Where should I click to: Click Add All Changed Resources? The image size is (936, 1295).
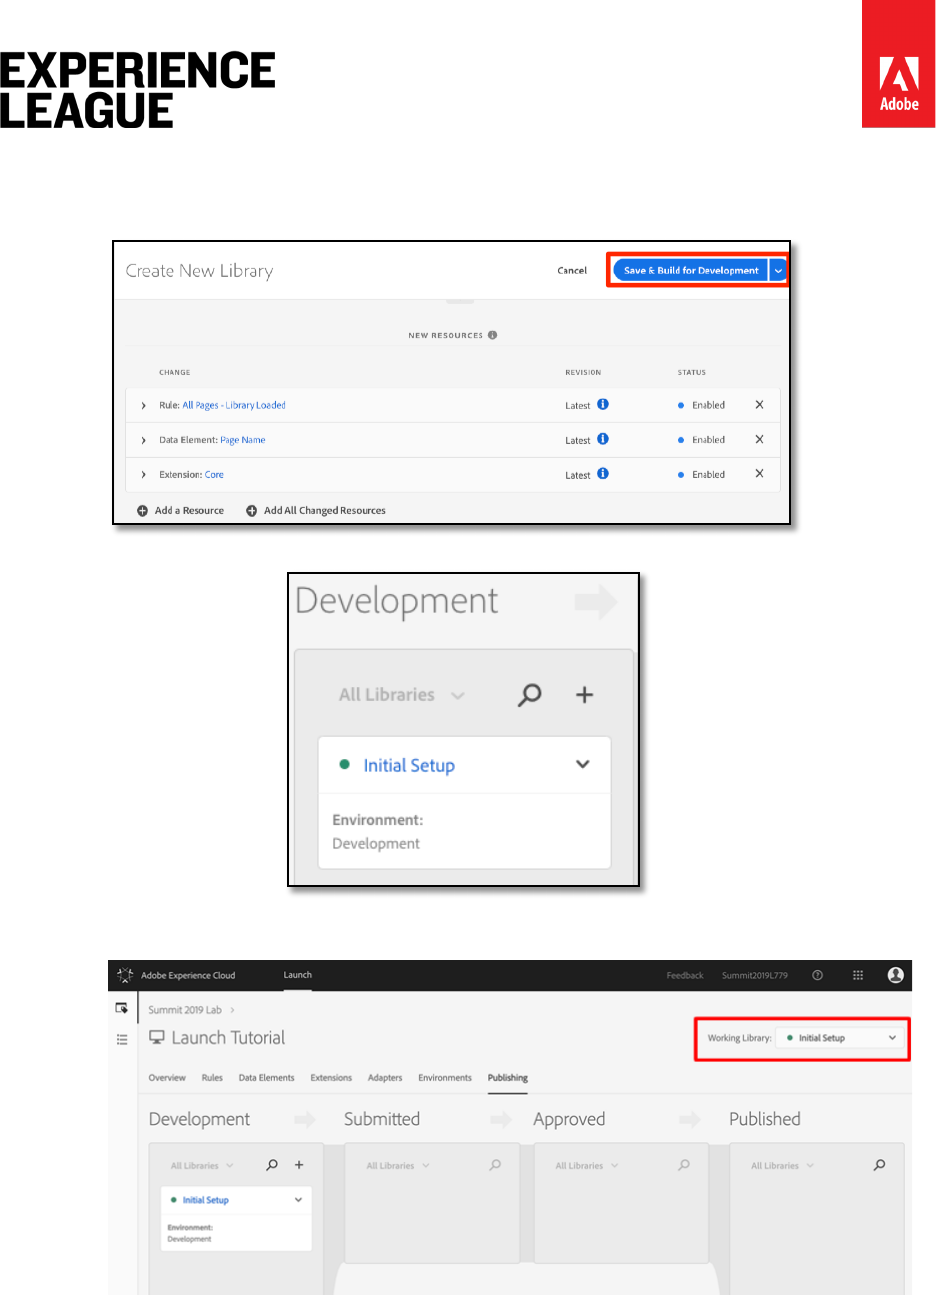(x=316, y=510)
